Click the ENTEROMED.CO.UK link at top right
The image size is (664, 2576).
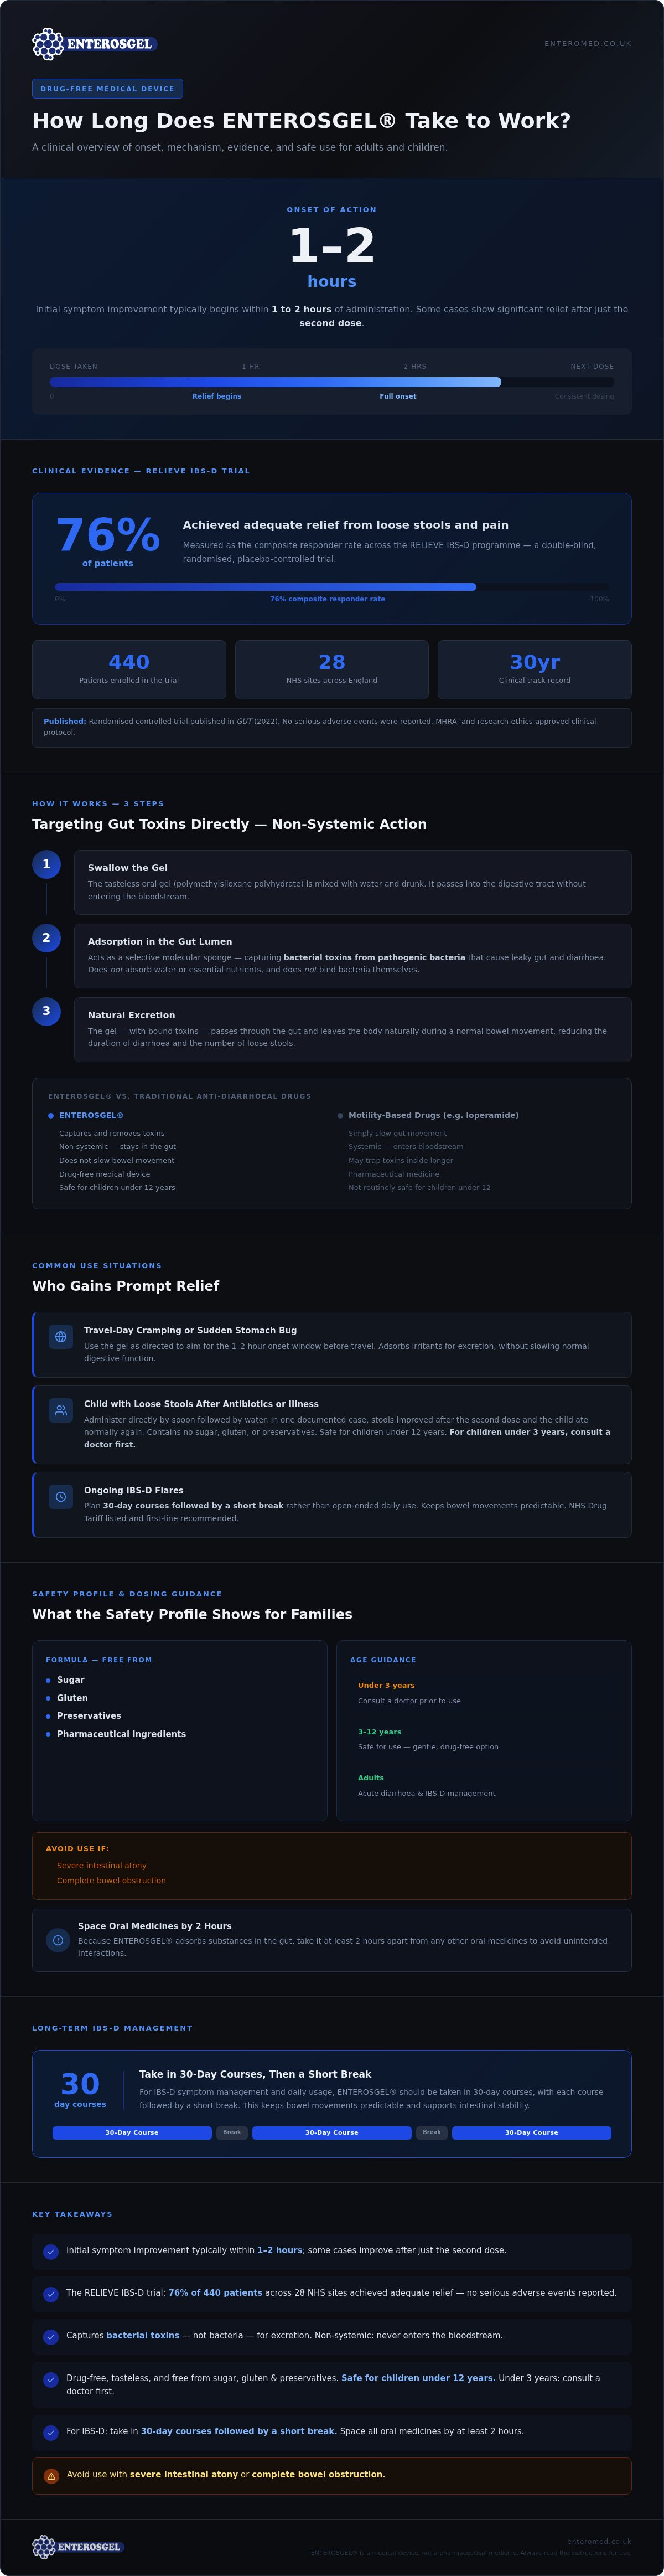pyautogui.click(x=587, y=44)
